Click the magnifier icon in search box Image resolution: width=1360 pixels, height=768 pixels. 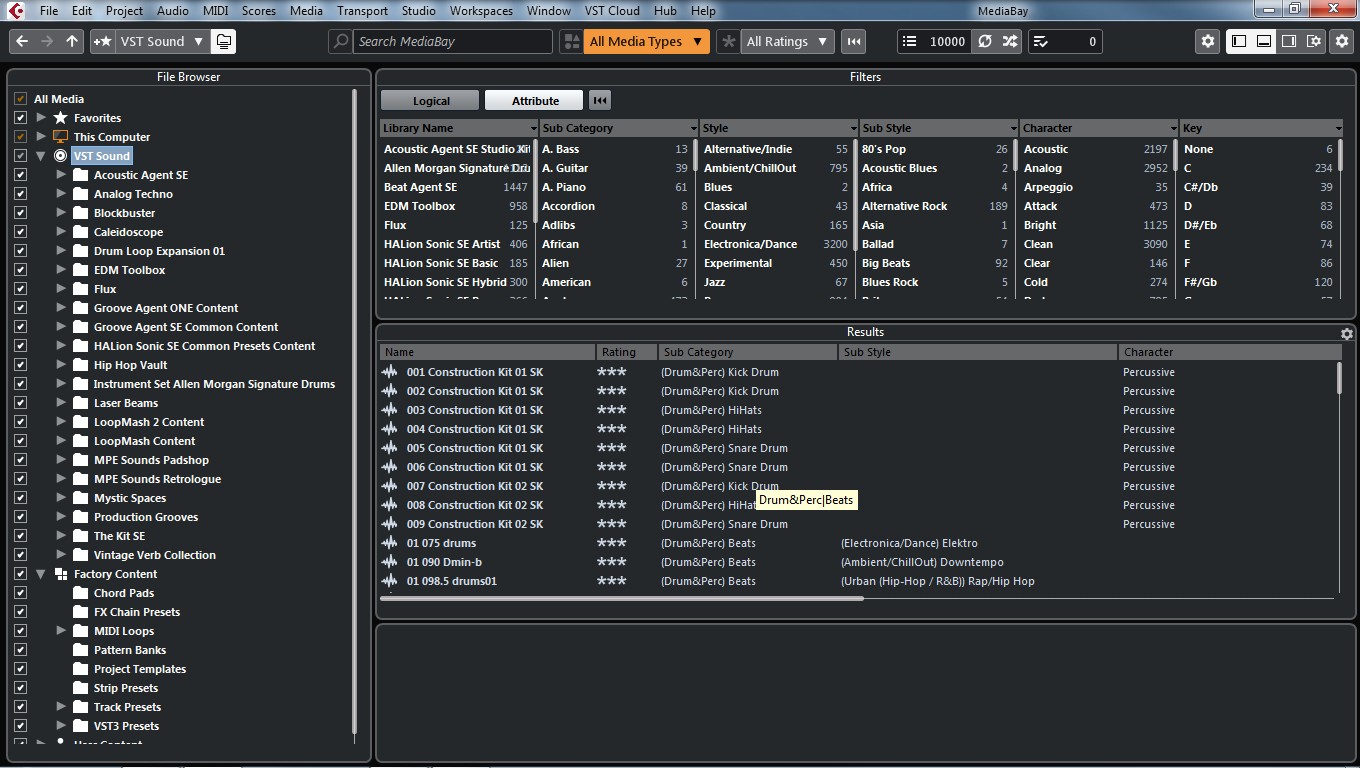pyautogui.click(x=341, y=41)
